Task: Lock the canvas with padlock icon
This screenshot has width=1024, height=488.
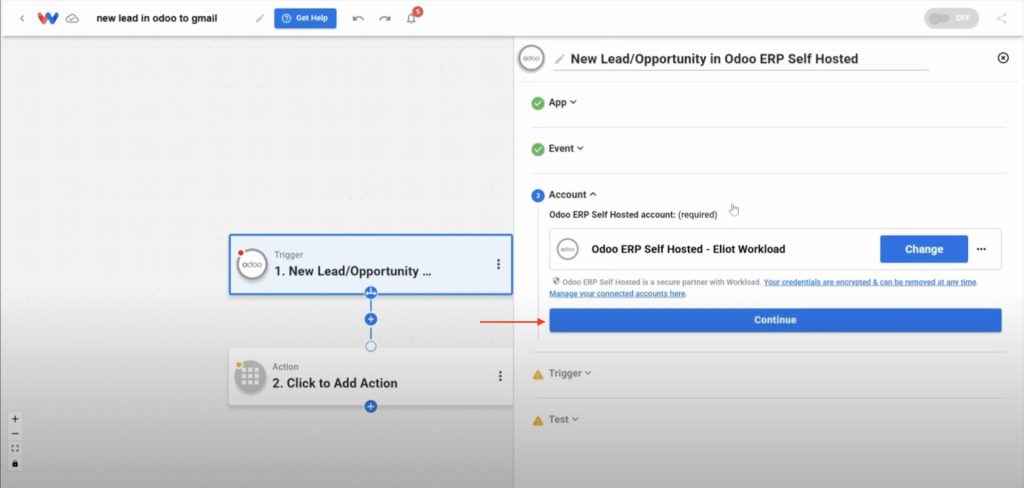Action: coord(15,463)
